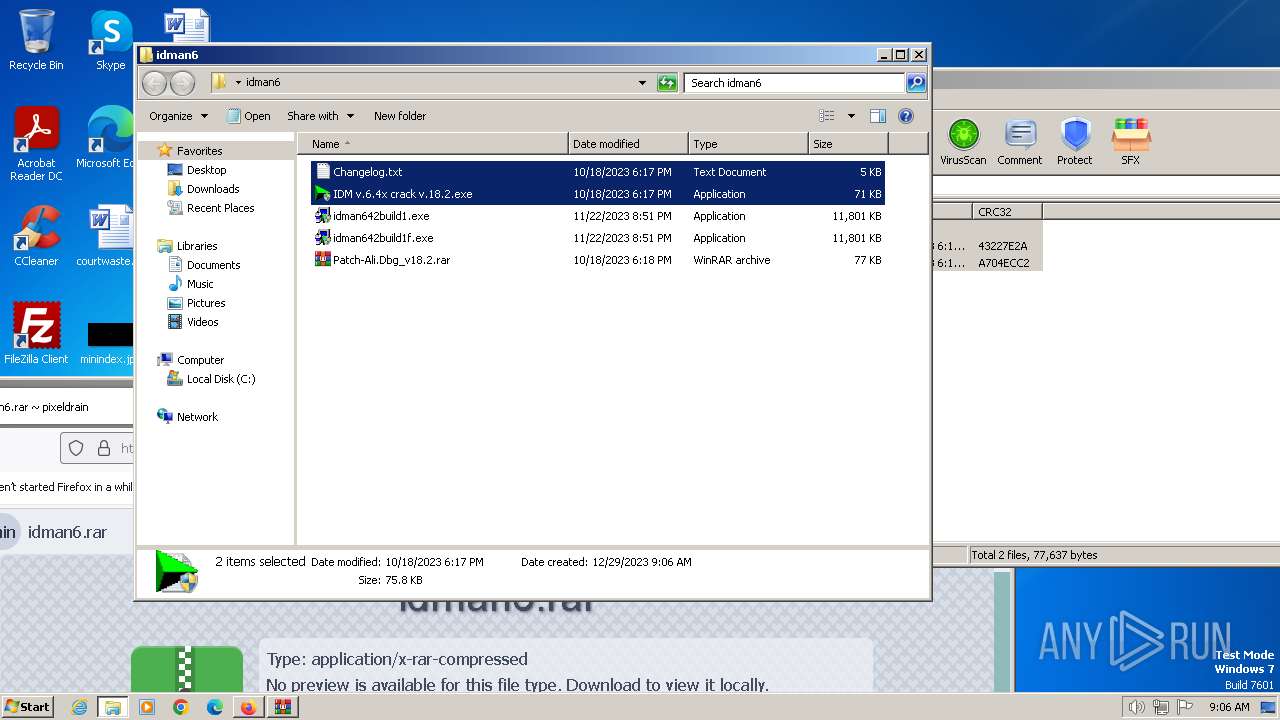The width and height of the screenshot is (1280, 720).
Task: Select IDM v.6.4x crack v.18.2.exe
Action: coord(598,194)
